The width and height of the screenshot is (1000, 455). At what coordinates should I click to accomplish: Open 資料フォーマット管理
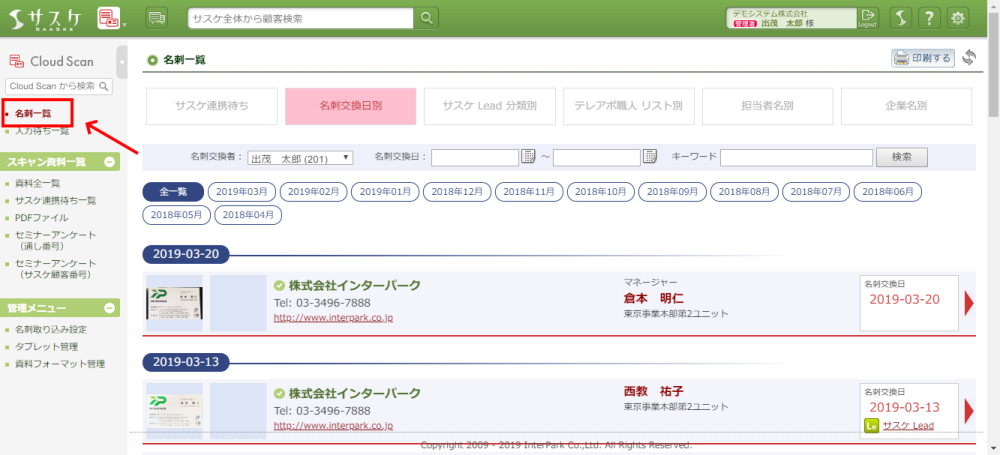[60, 364]
